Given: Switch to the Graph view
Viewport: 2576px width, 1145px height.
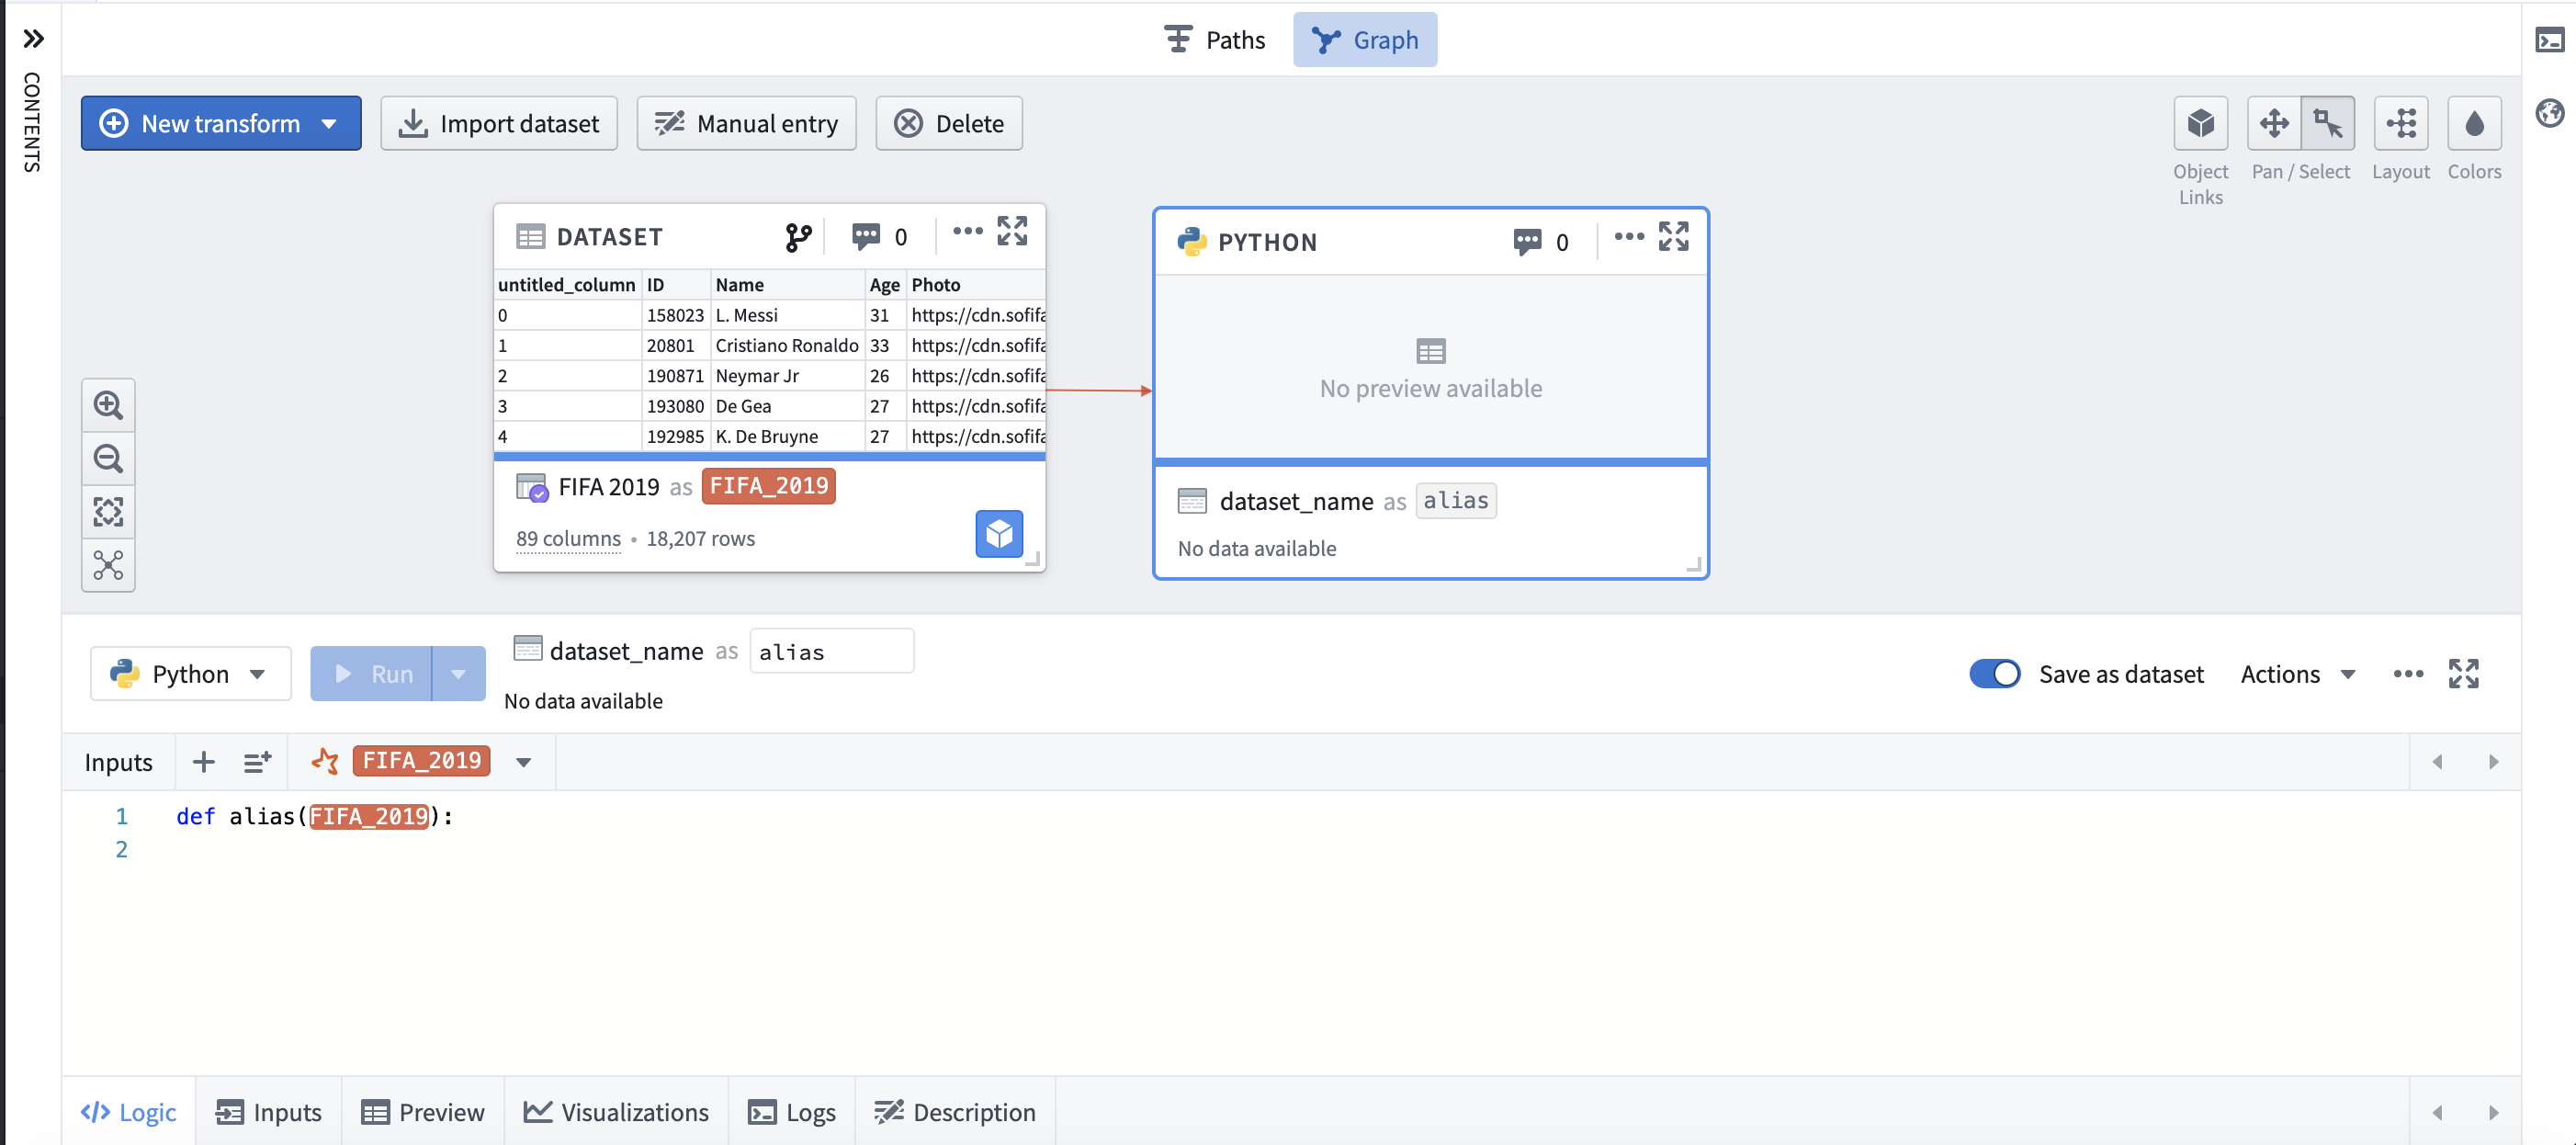Looking at the screenshot, I should click(1364, 40).
